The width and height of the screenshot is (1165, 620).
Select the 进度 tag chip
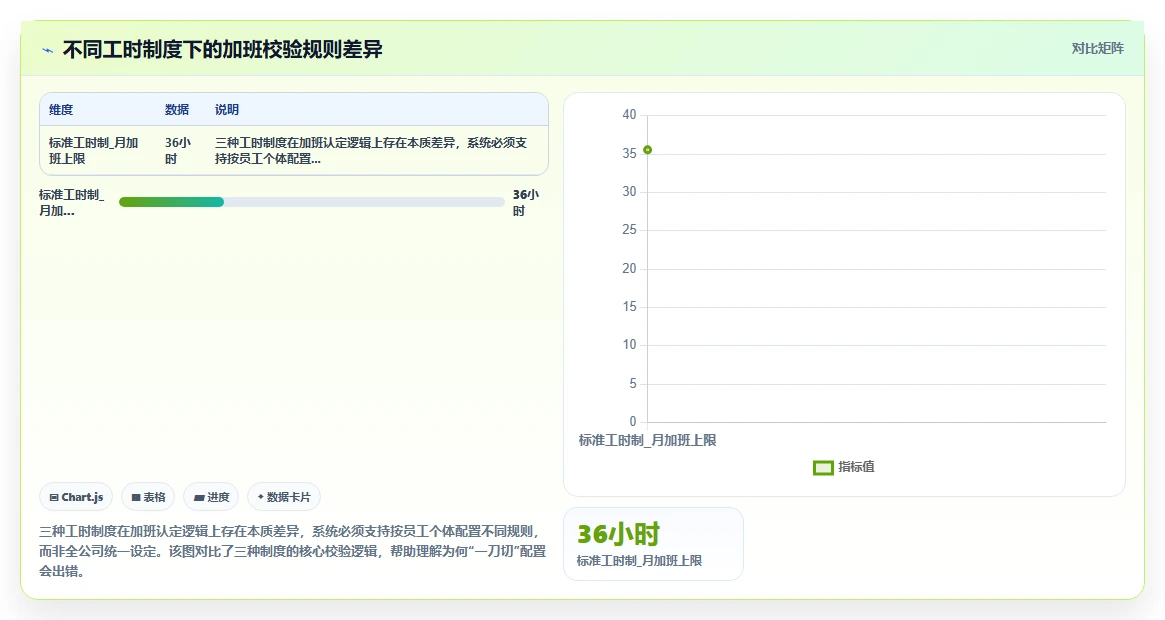pos(211,497)
